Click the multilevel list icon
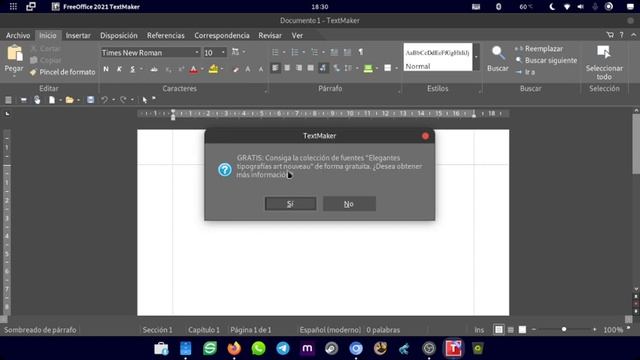 (x=314, y=52)
